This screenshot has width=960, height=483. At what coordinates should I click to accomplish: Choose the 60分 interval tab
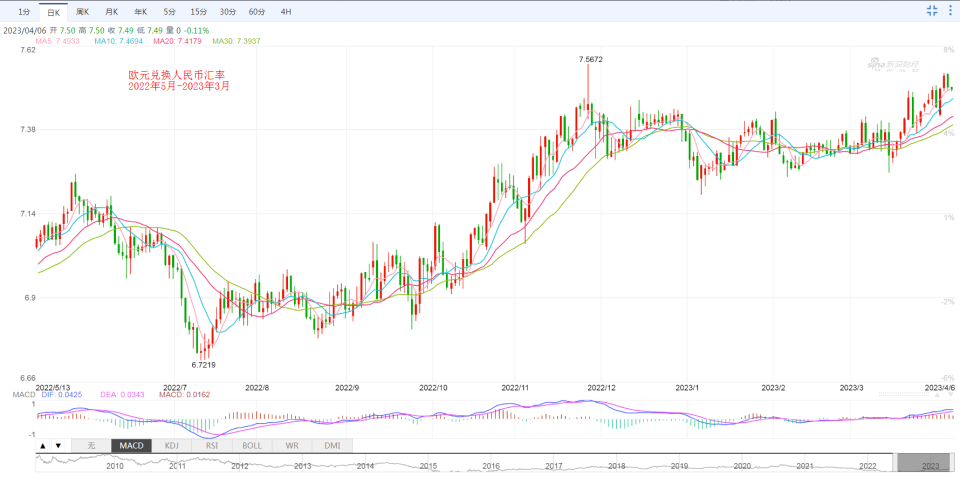click(257, 11)
